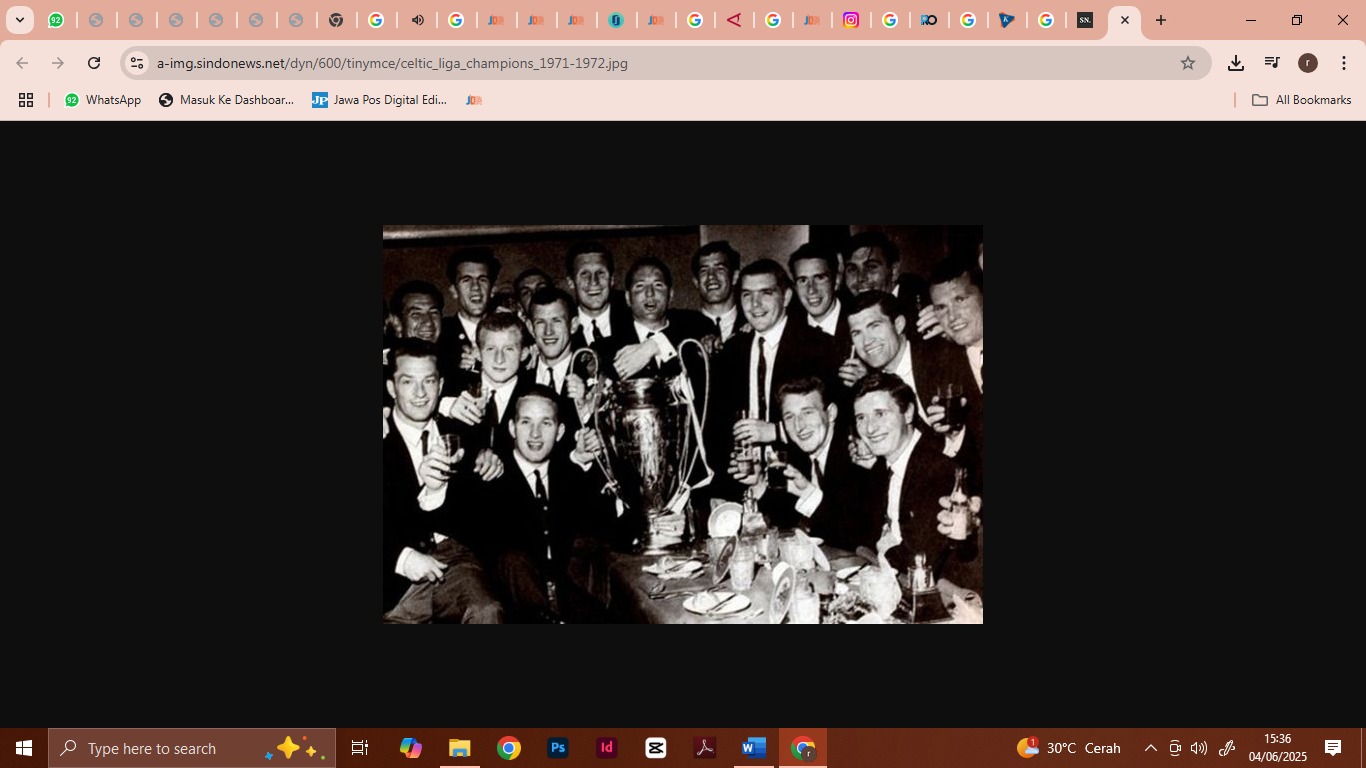Launch Copilot from the taskbar

410,748
